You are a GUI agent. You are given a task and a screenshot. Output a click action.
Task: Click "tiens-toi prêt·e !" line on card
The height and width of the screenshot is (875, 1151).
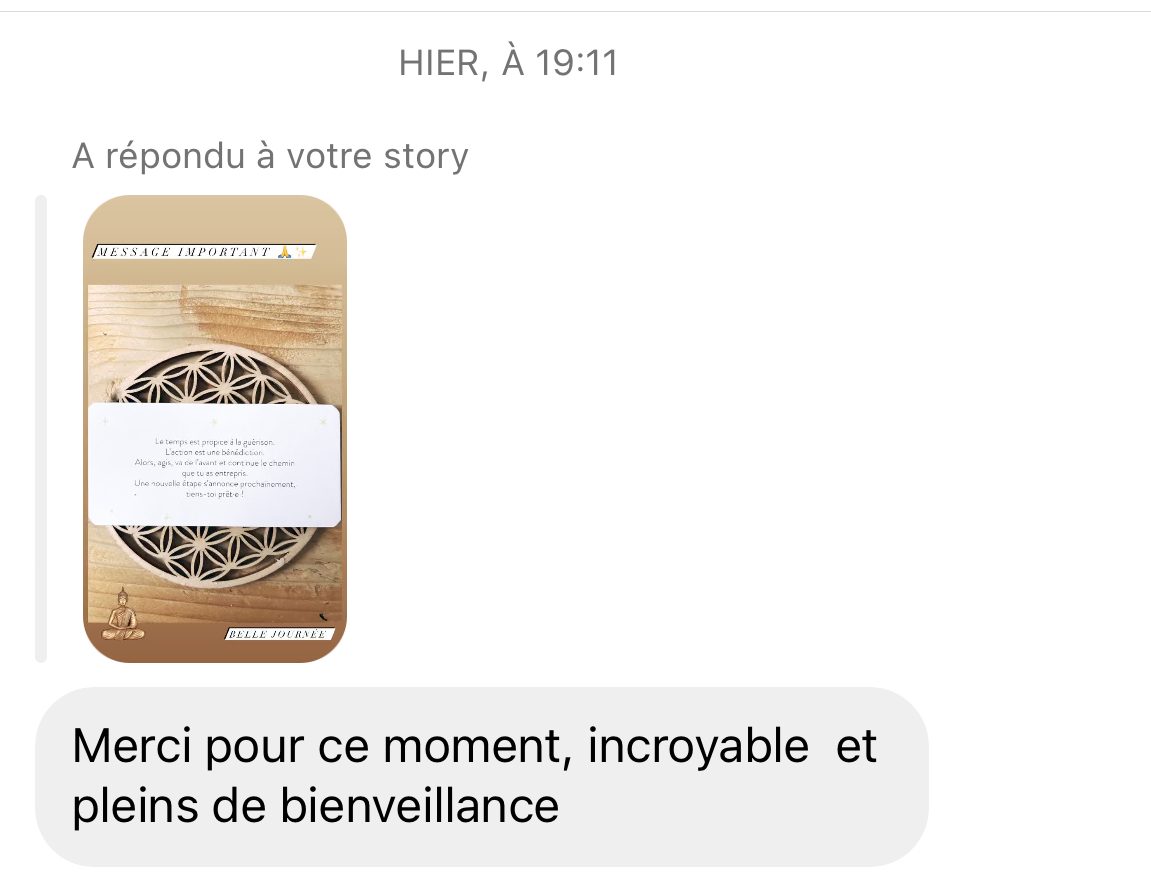tap(214, 494)
